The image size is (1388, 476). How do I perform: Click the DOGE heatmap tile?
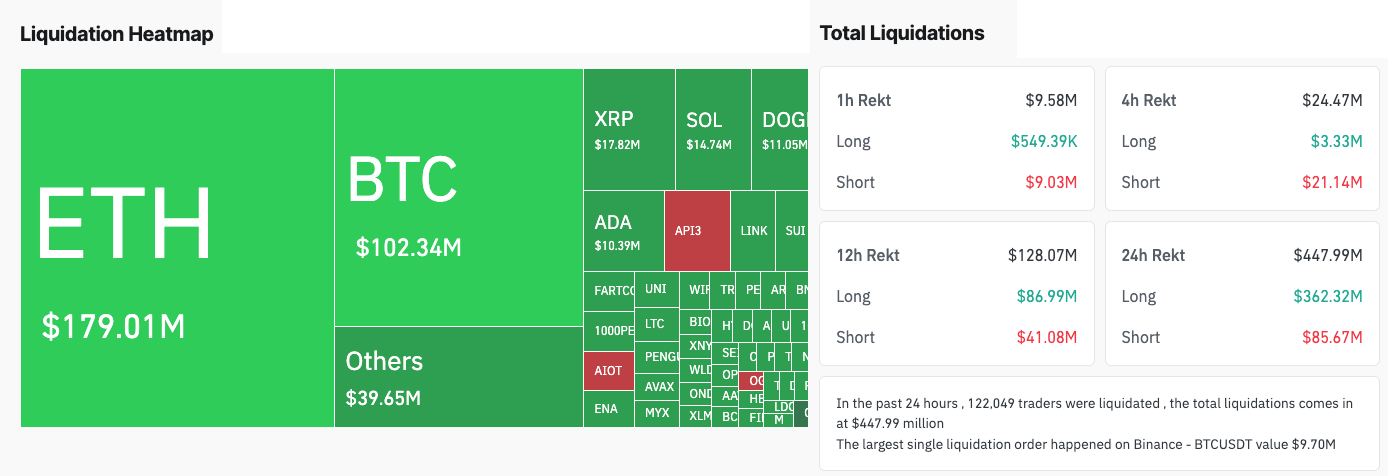[780, 130]
